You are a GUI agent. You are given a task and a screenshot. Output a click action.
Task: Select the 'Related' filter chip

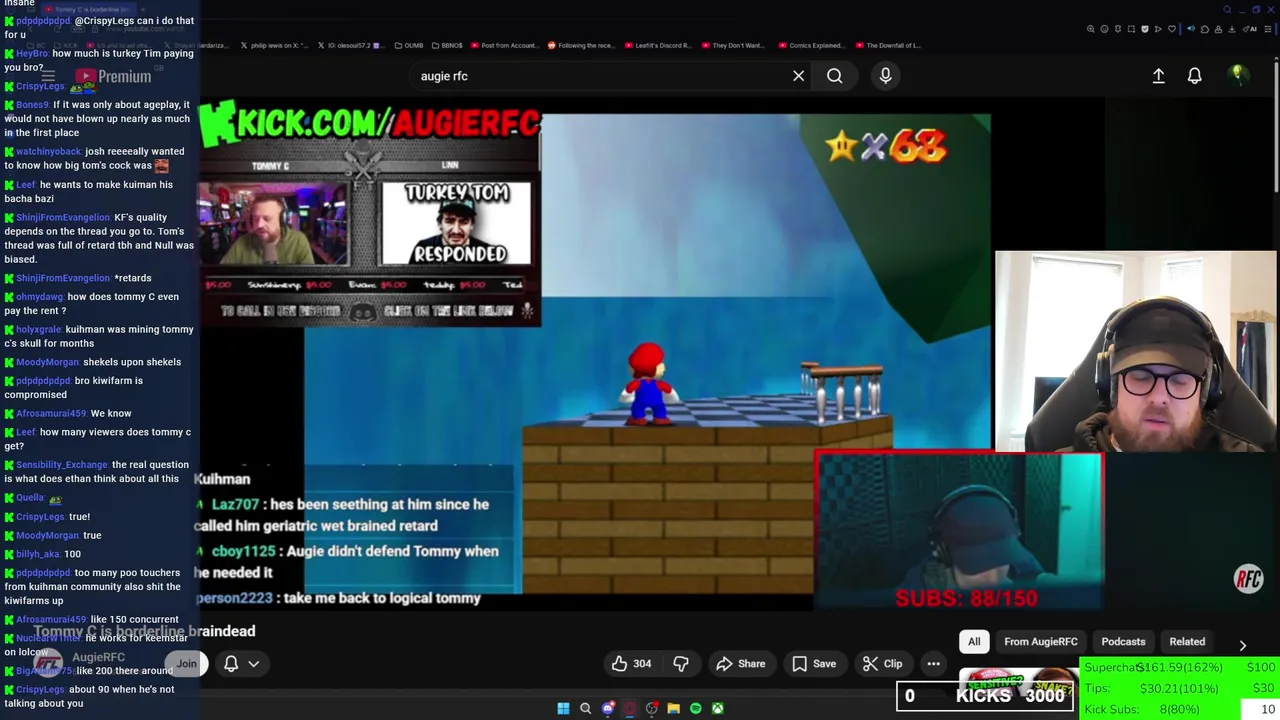(1187, 642)
